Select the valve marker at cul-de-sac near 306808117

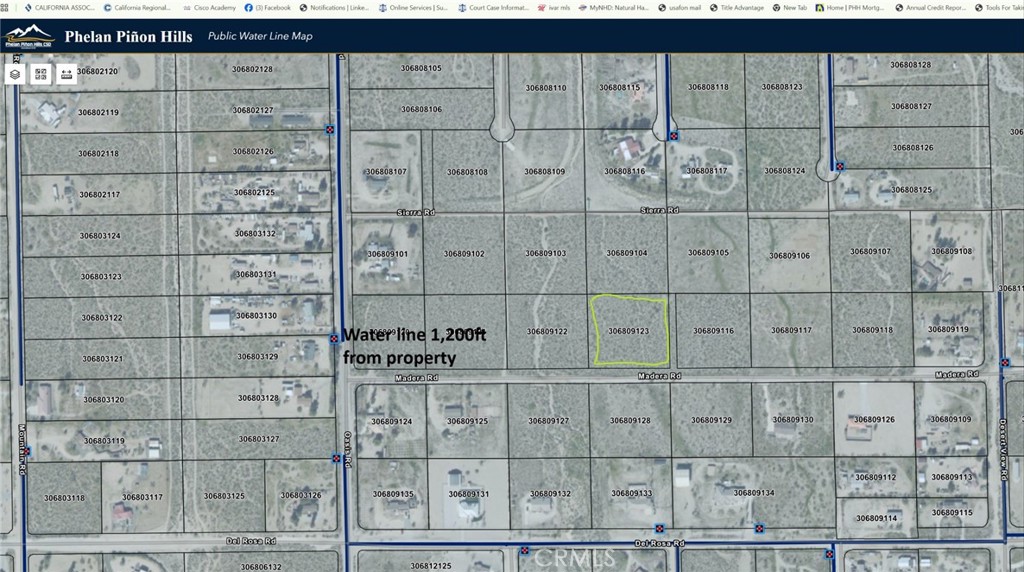pyautogui.click(x=674, y=136)
